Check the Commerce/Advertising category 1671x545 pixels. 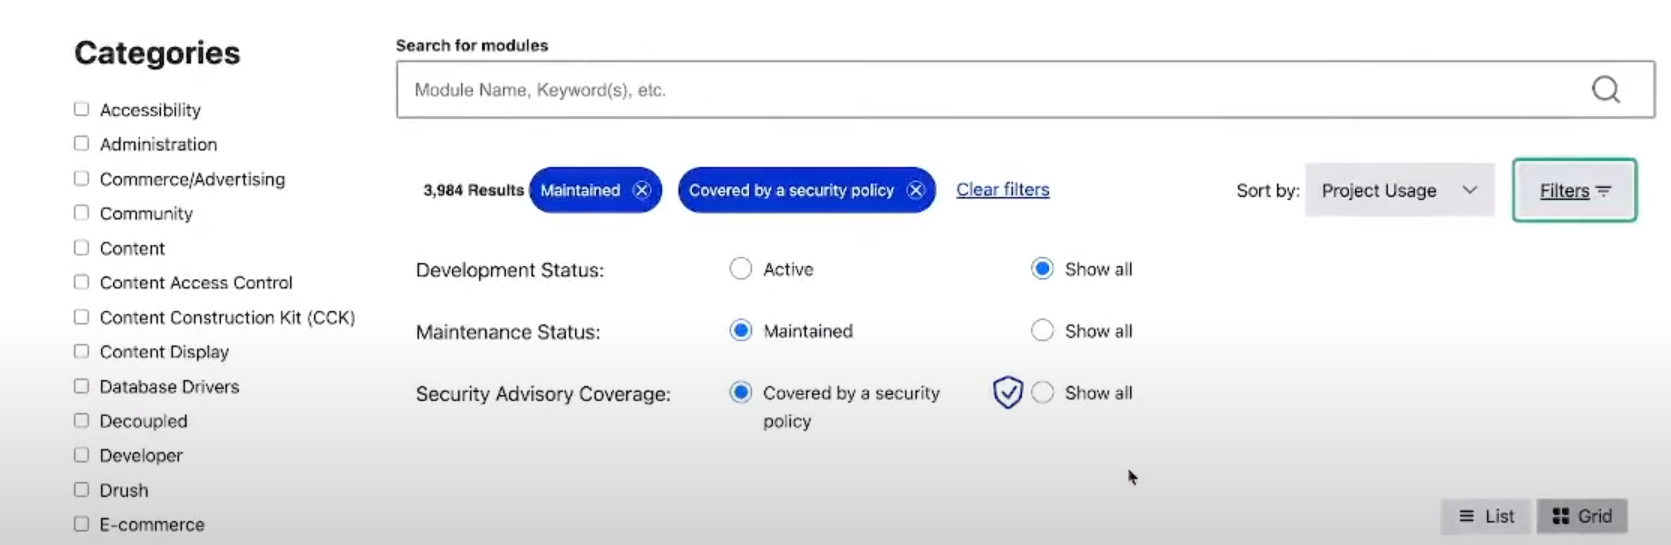(81, 178)
